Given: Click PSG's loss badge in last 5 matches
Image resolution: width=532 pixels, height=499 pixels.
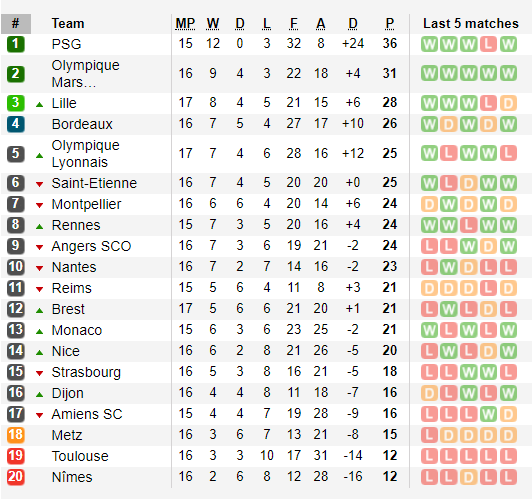Looking at the screenshot, I should click(x=488, y=44).
